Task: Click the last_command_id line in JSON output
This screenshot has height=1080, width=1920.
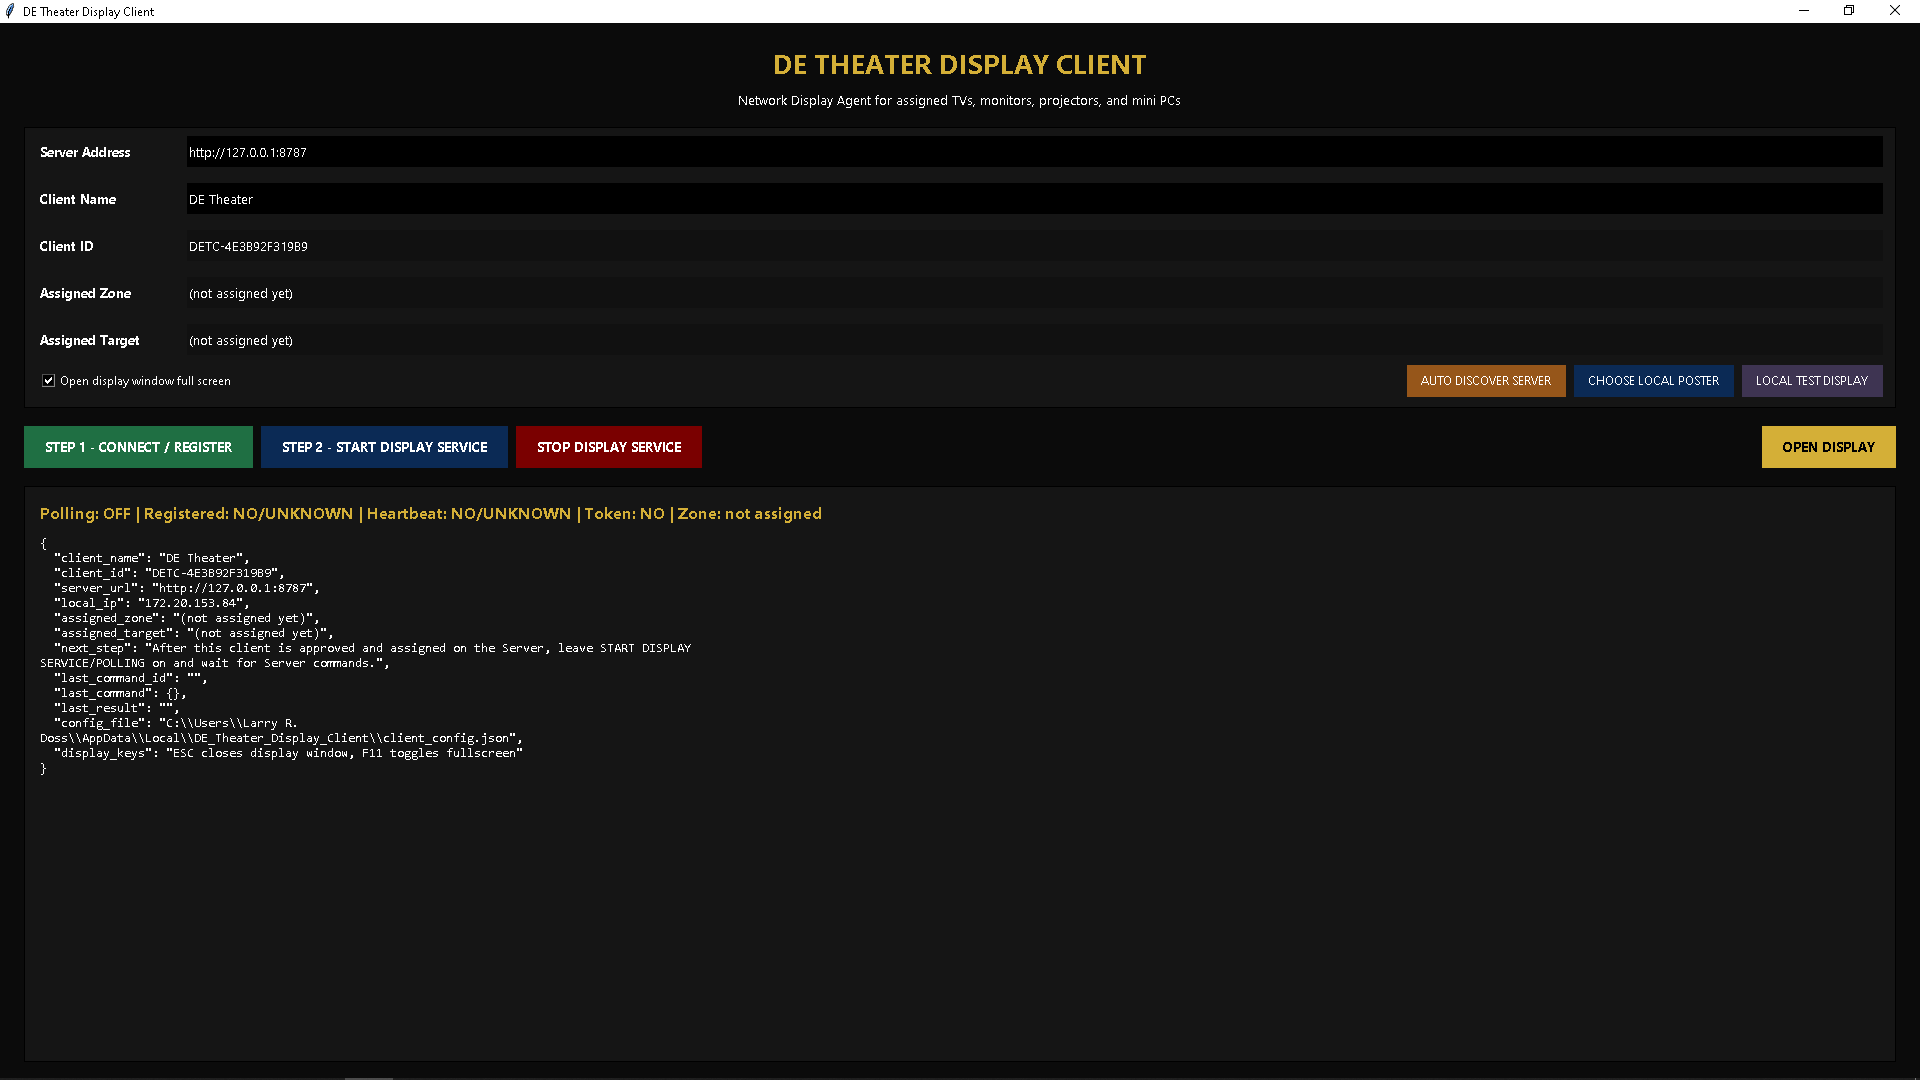Action: click(x=131, y=678)
